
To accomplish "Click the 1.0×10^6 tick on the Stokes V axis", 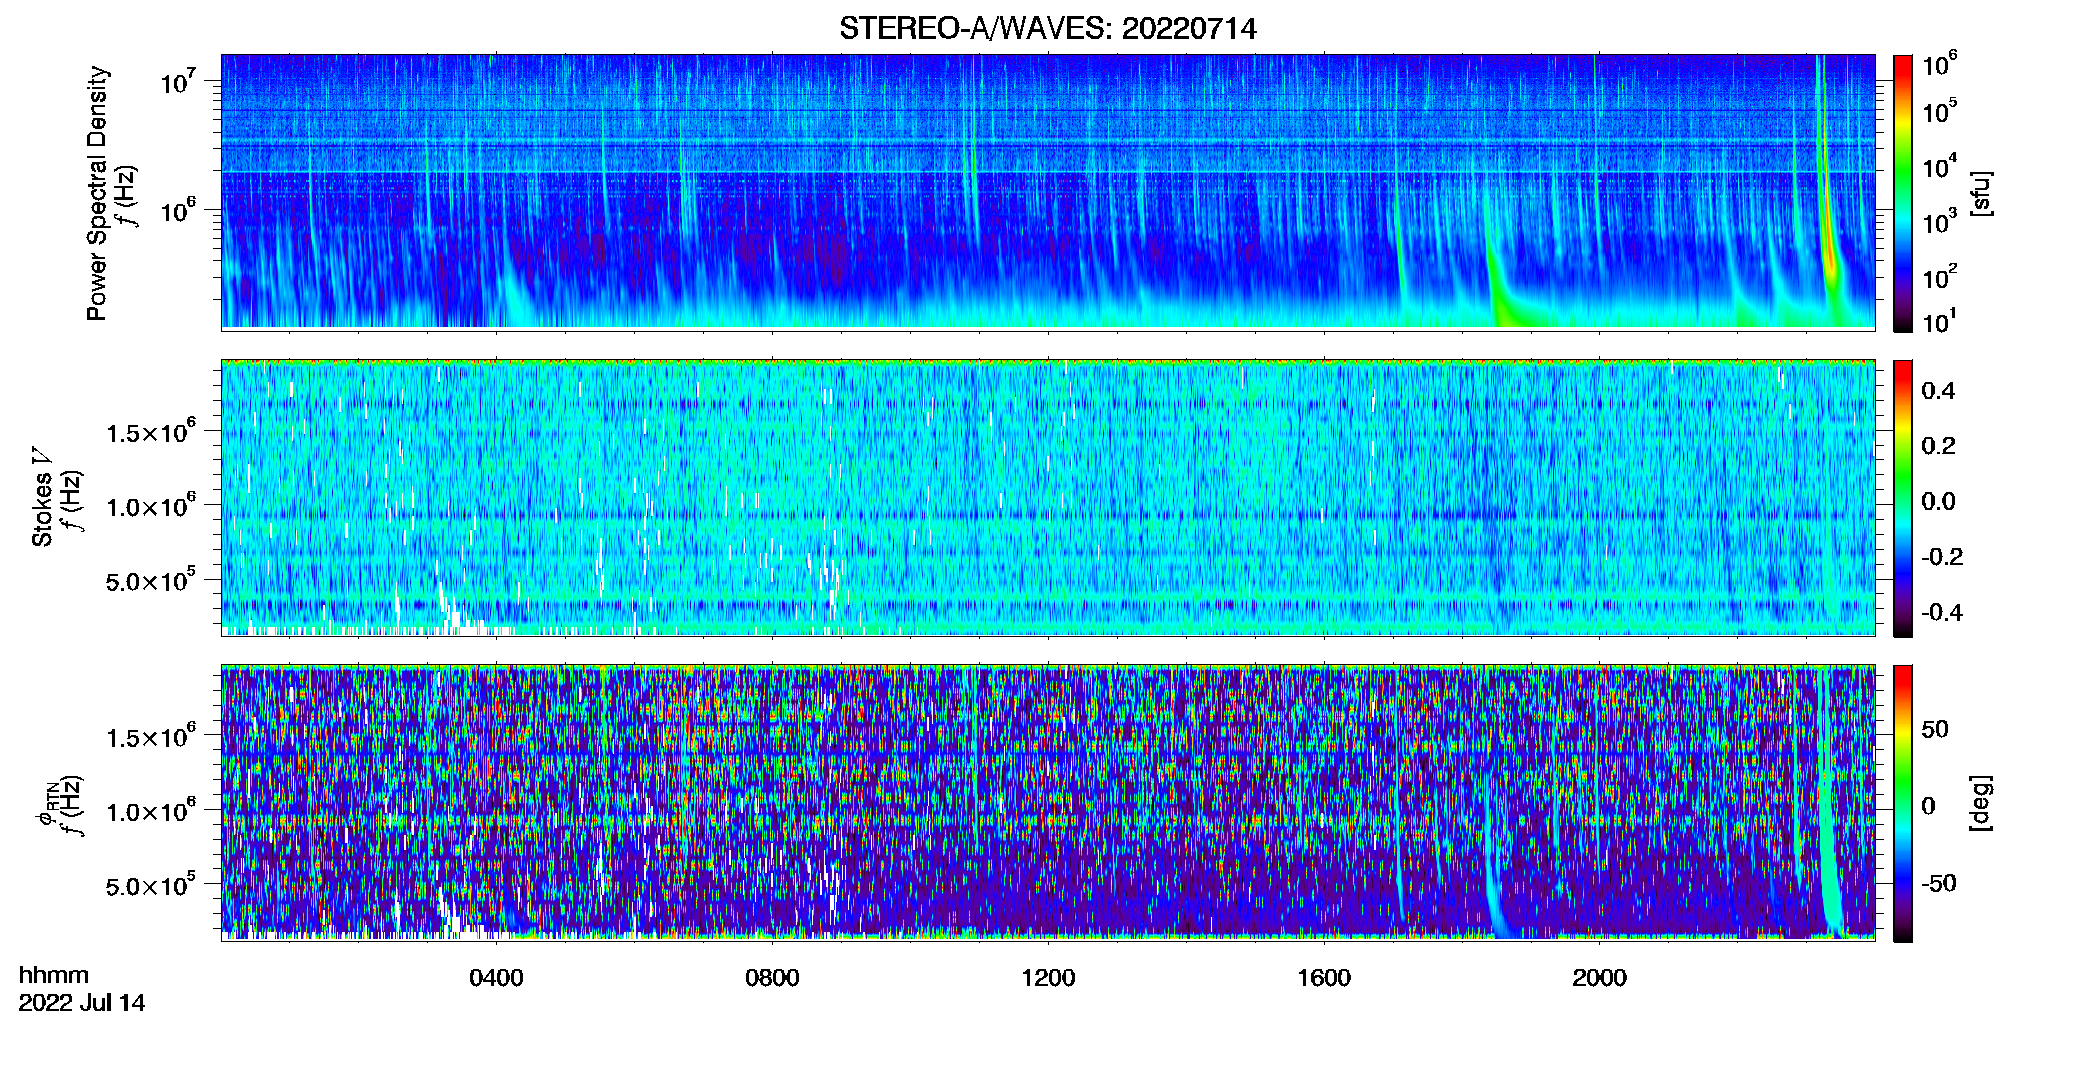I will pos(151,506).
